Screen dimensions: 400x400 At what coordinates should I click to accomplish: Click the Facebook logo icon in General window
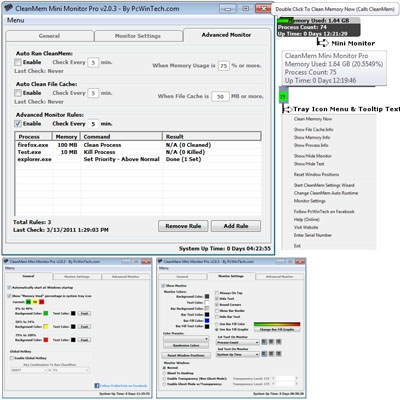pos(97,386)
